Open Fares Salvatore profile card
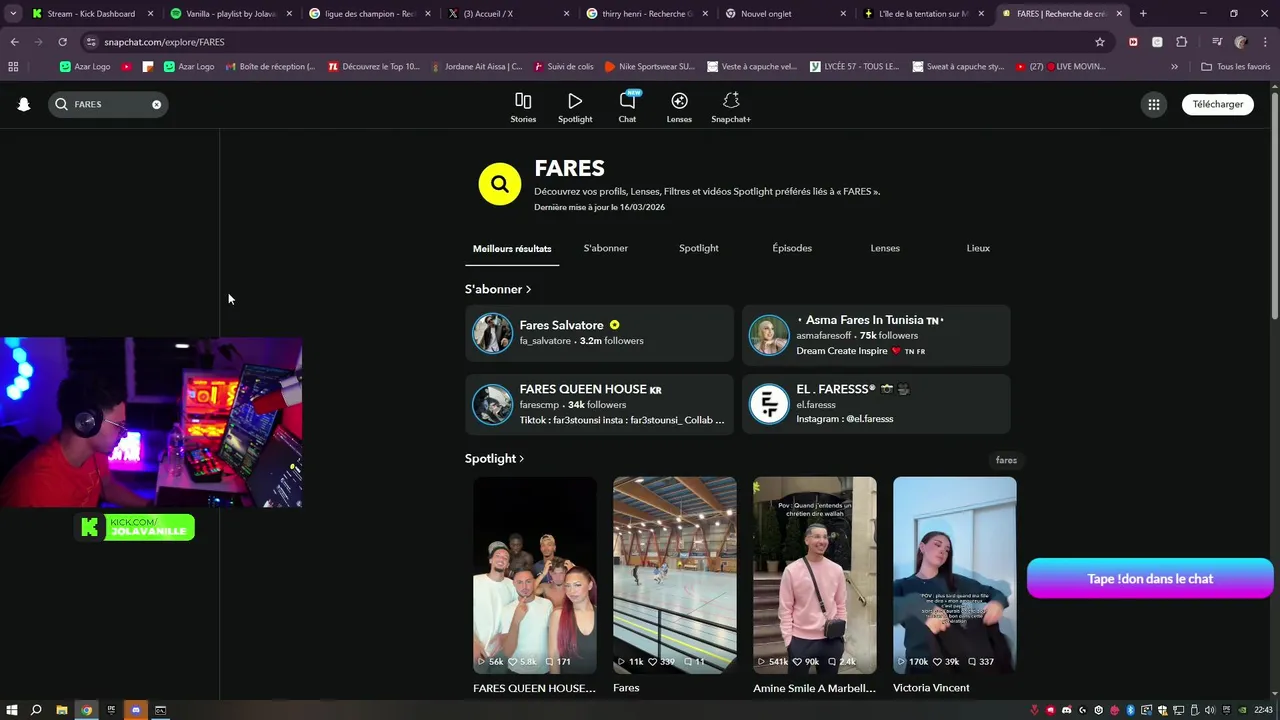 point(599,334)
